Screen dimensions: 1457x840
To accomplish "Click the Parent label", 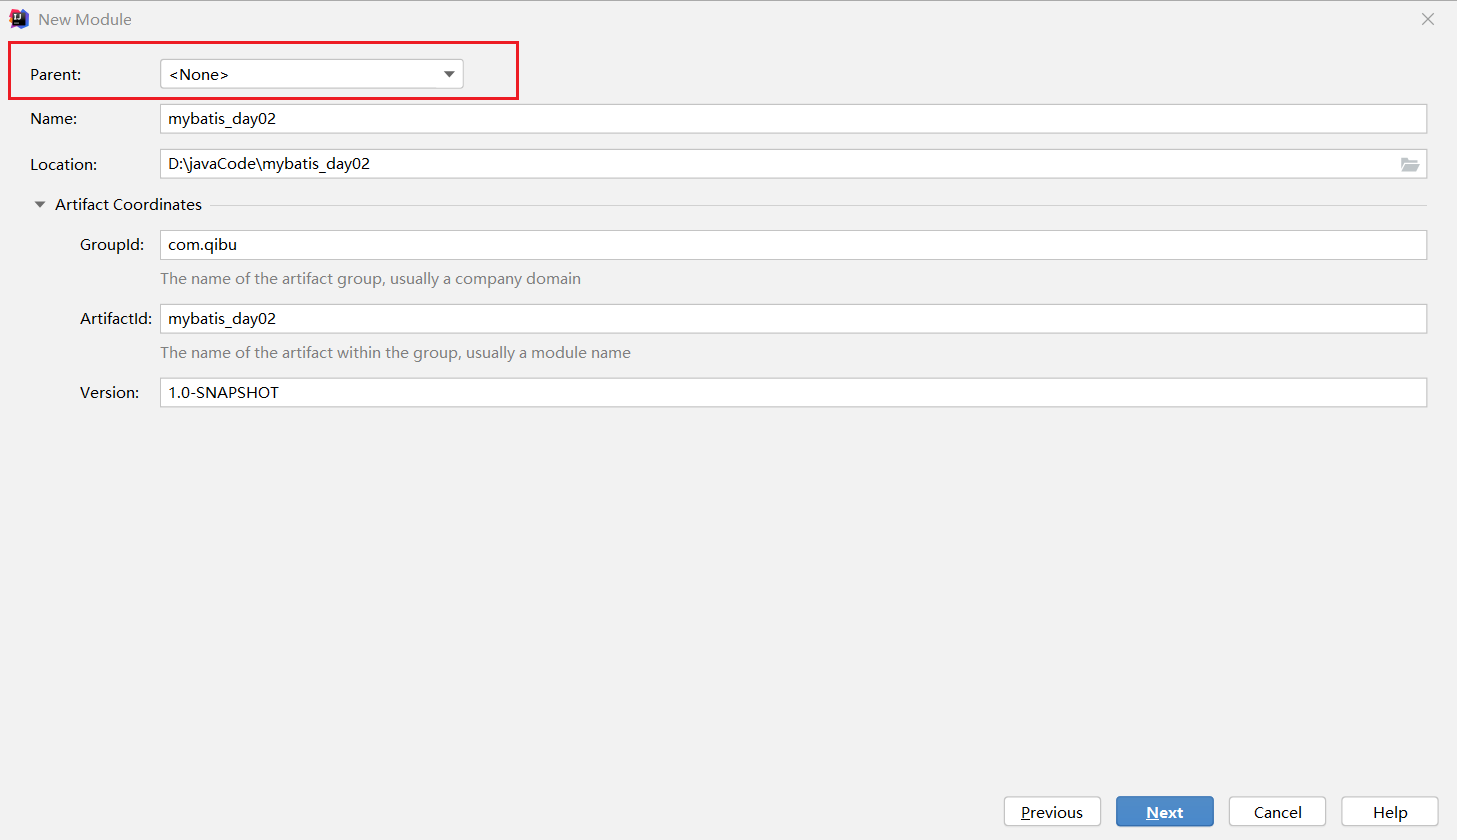I will (56, 75).
